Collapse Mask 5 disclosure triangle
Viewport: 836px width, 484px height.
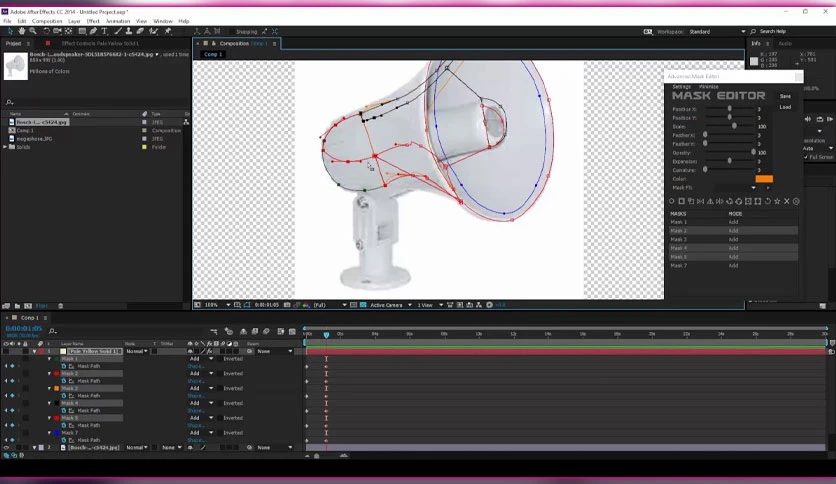(50, 418)
